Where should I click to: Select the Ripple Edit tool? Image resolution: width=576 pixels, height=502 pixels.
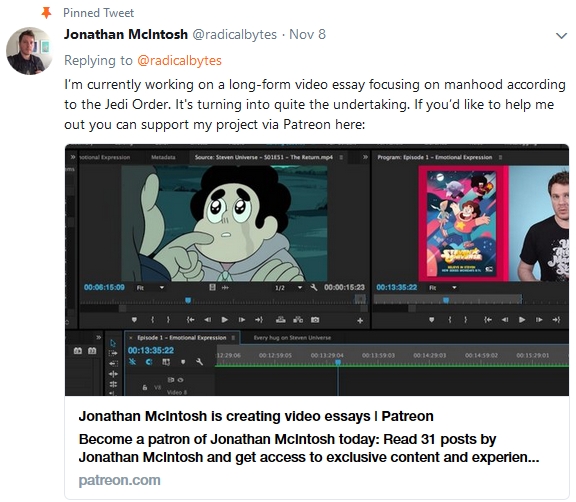pyautogui.click(x=113, y=374)
